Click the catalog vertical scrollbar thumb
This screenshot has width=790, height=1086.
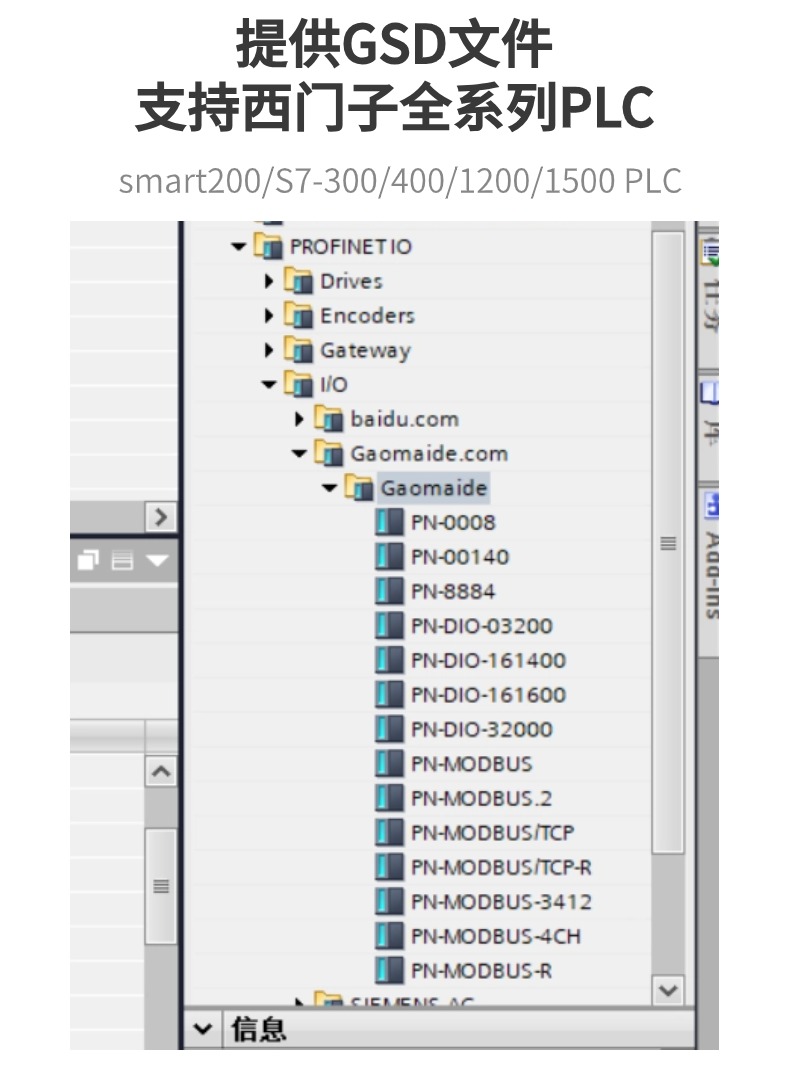[x=668, y=543]
